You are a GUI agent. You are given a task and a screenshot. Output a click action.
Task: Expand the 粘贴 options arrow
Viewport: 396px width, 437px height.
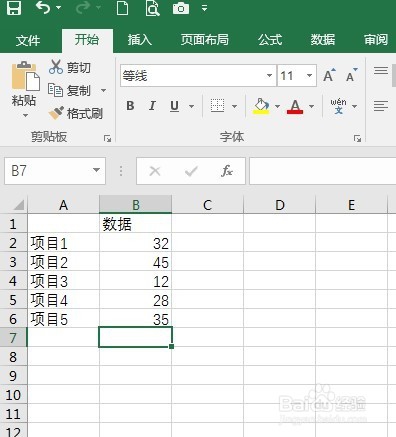pyautogui.click(x=25, y=116)
